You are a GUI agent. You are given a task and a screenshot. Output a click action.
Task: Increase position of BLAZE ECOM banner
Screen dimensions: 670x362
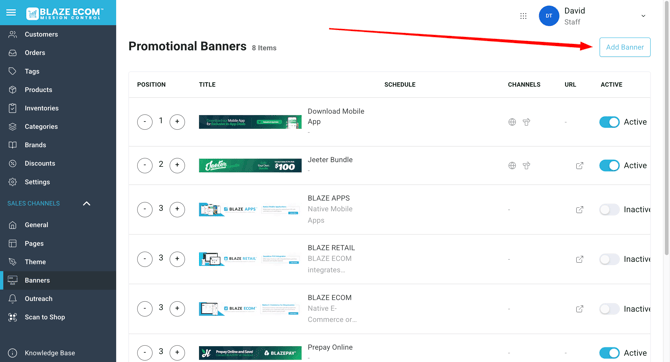[x=177, y=309]
